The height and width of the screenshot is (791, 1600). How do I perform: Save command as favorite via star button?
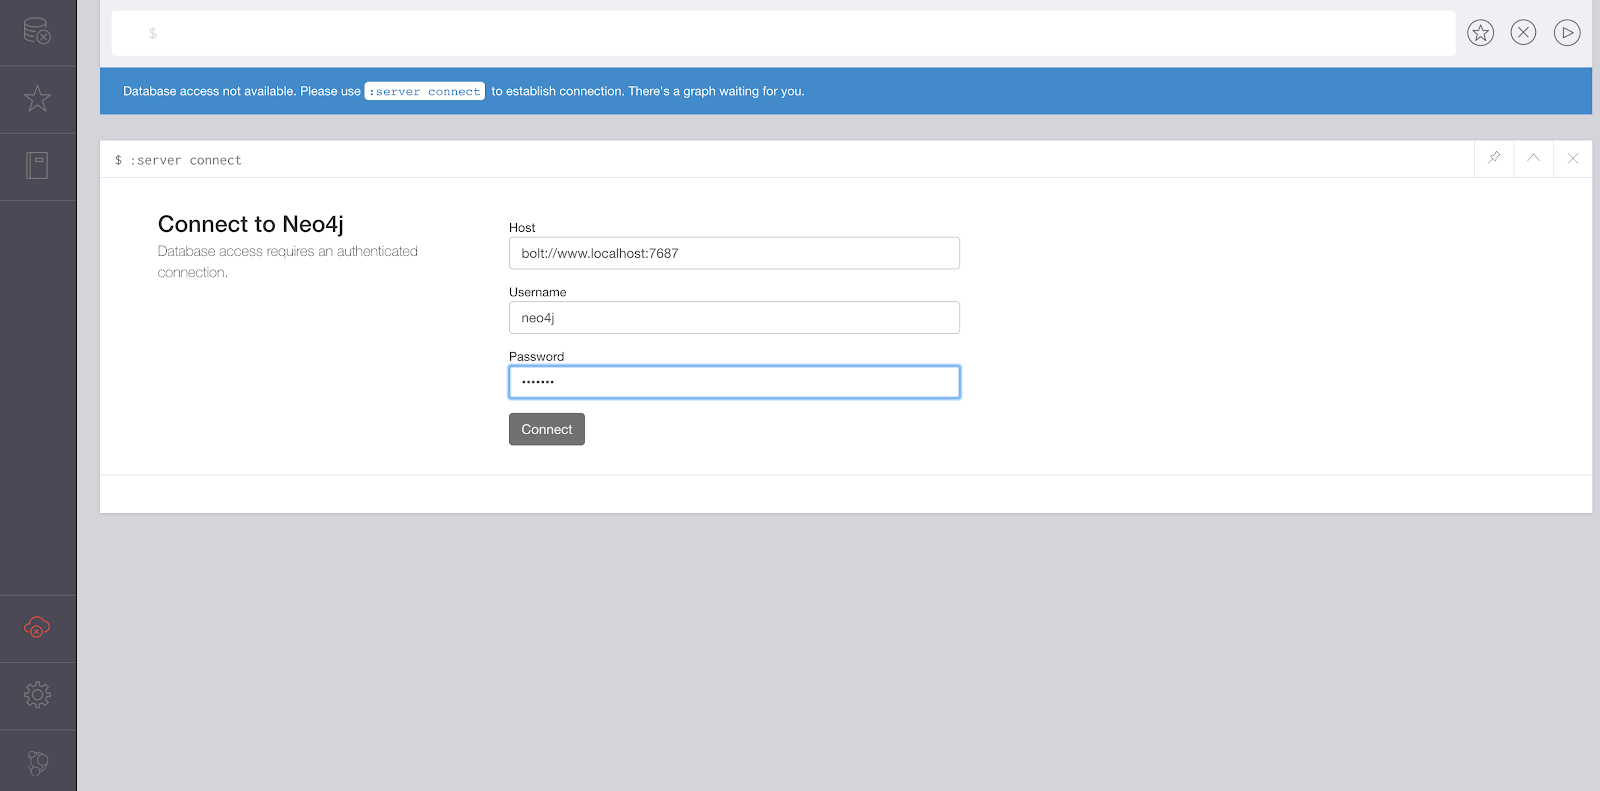click(x=1480, y=33)
